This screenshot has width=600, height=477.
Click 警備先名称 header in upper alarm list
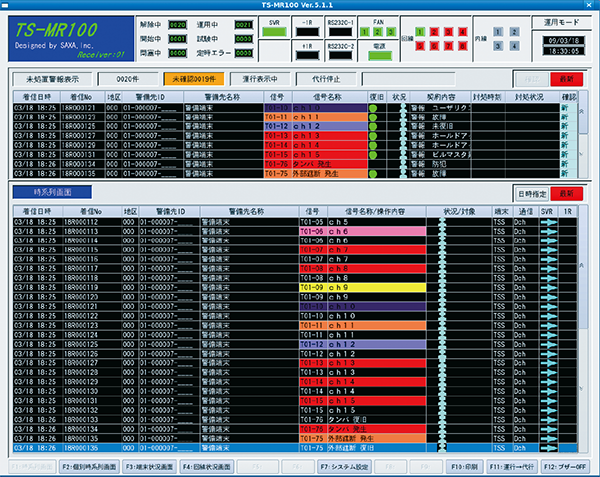(223, 97)
